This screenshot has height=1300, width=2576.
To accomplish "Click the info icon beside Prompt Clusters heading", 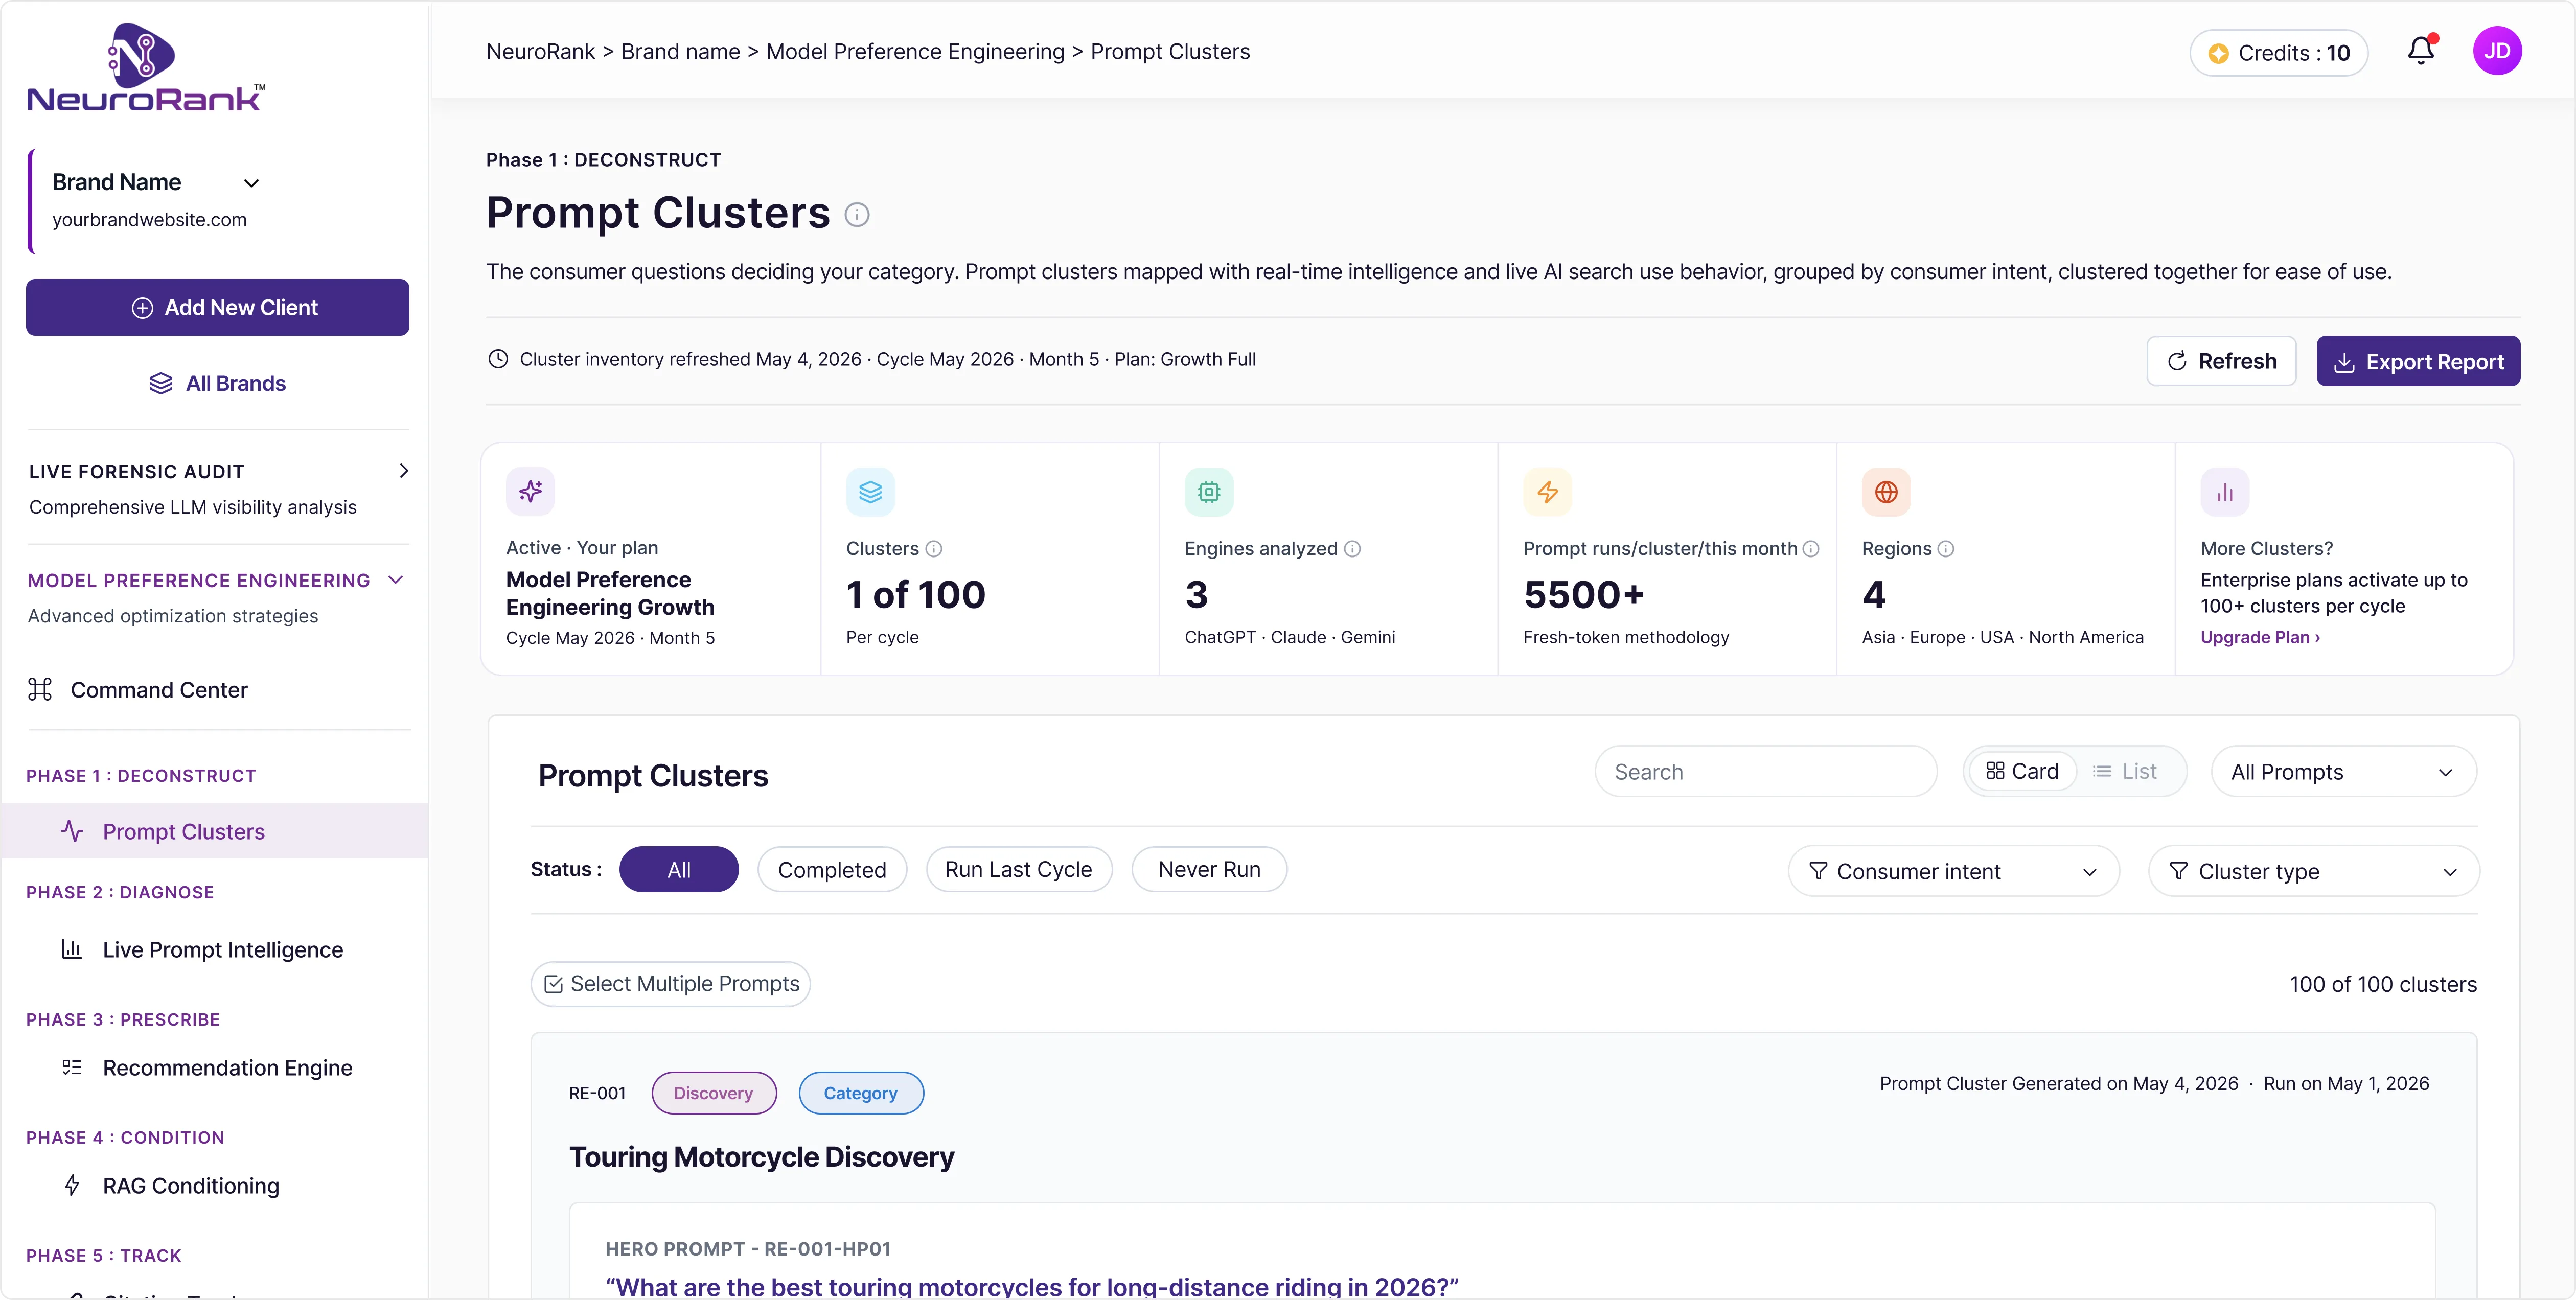I will tap(857, 215).
